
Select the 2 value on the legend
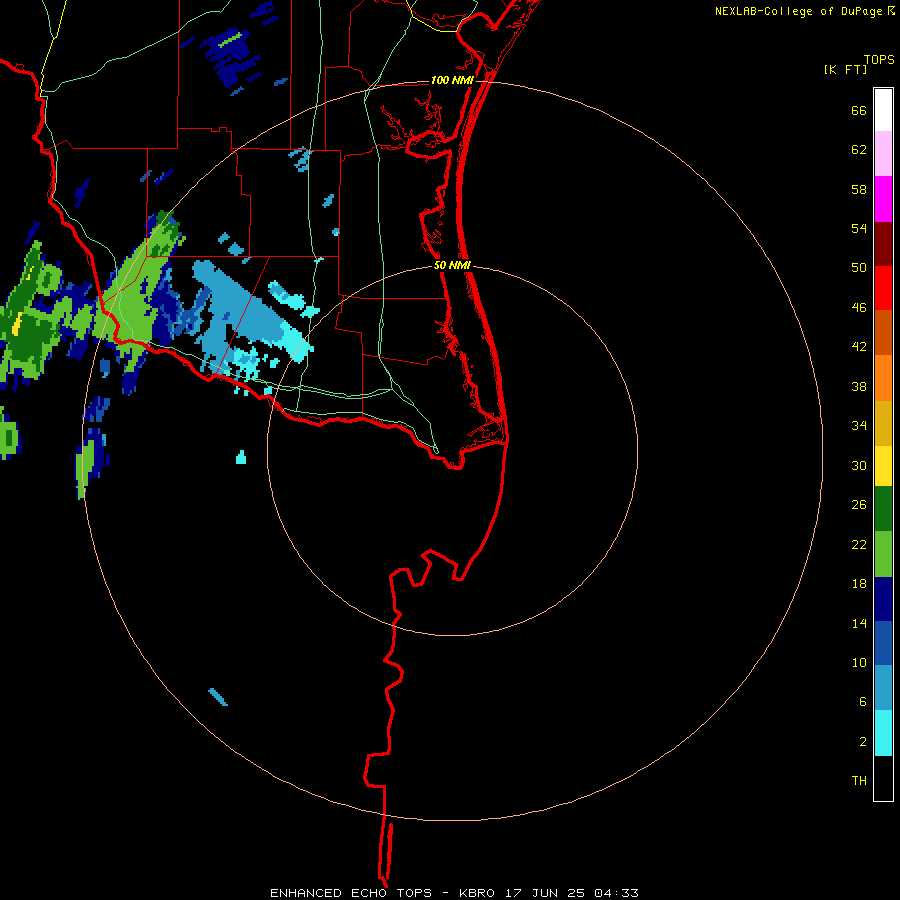[x=863, y=742]
